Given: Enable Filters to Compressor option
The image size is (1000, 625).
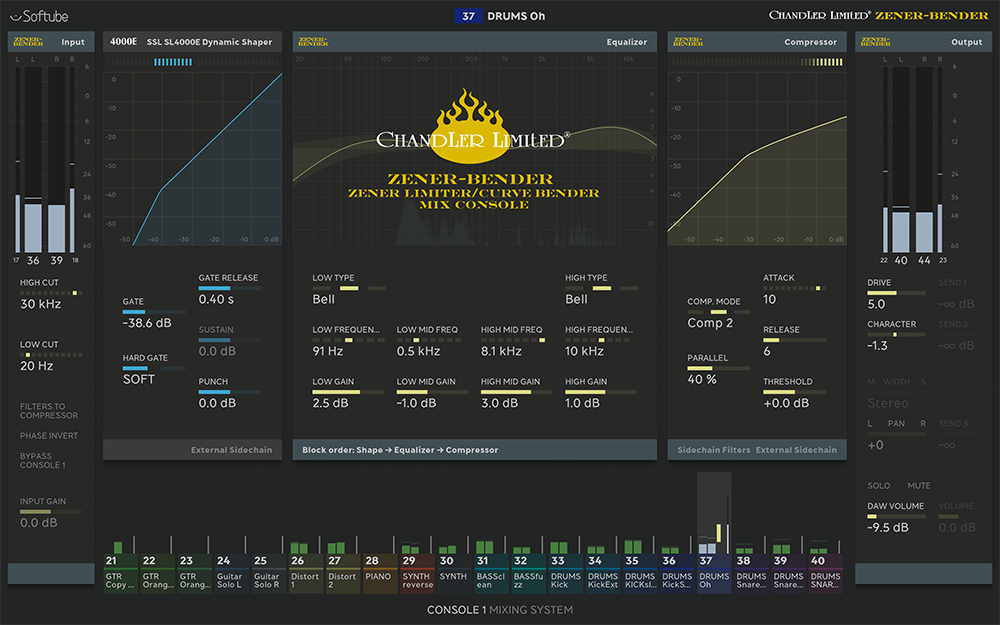Looking at the screenshot, I should pyautogui.click(x=49, y=411).
